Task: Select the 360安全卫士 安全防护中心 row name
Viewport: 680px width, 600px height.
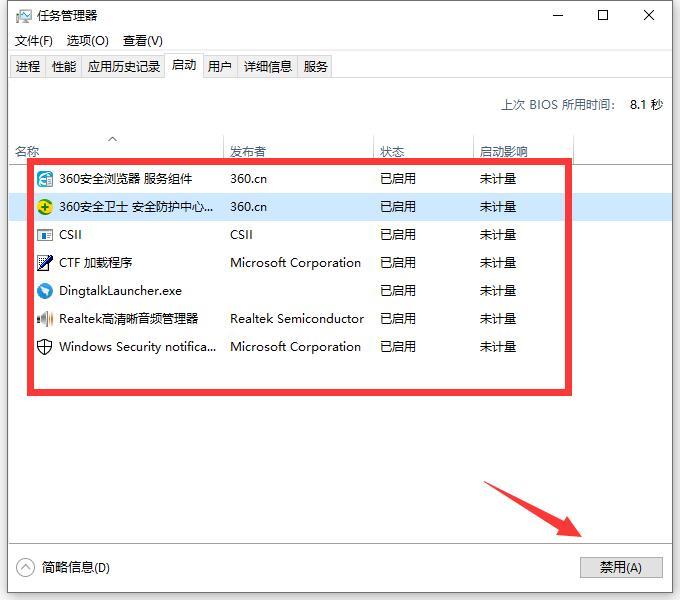Action: (136, 207)
